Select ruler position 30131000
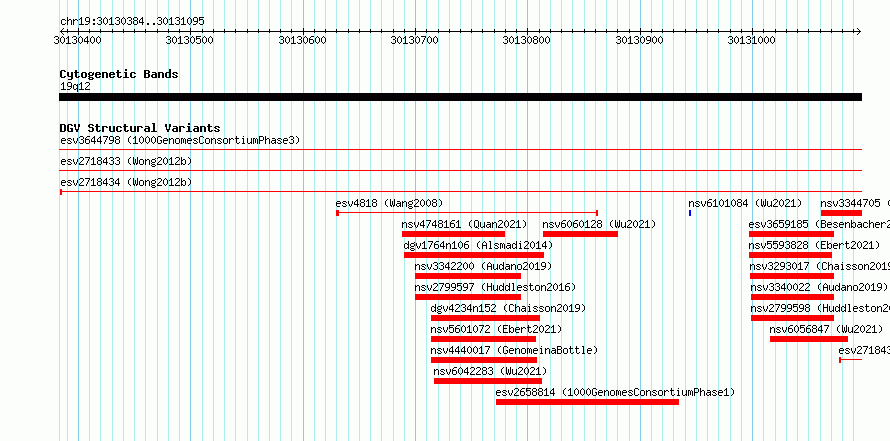Image resolution: width=890 pixels, height=441 pixels. pyautogui.click(x=752, y=40)
